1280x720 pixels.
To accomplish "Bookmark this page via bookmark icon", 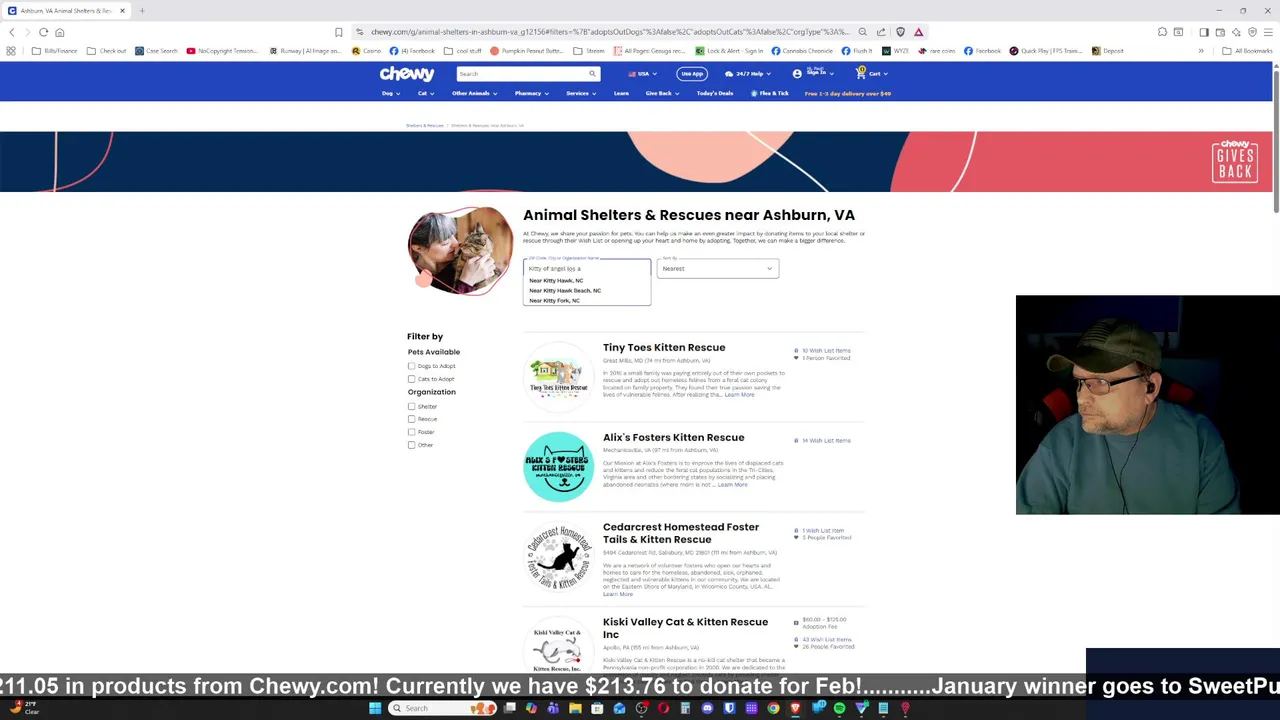I will pyautogui.click(x=339, y=32).
